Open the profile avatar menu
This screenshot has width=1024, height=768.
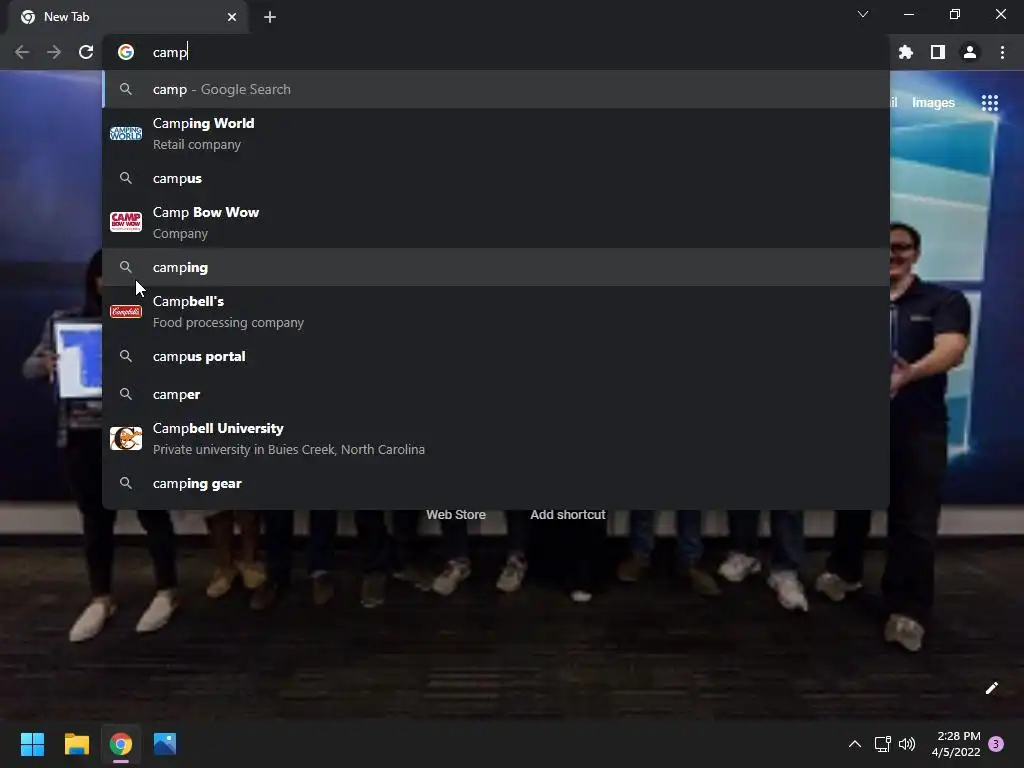click(x=970, y=52)
